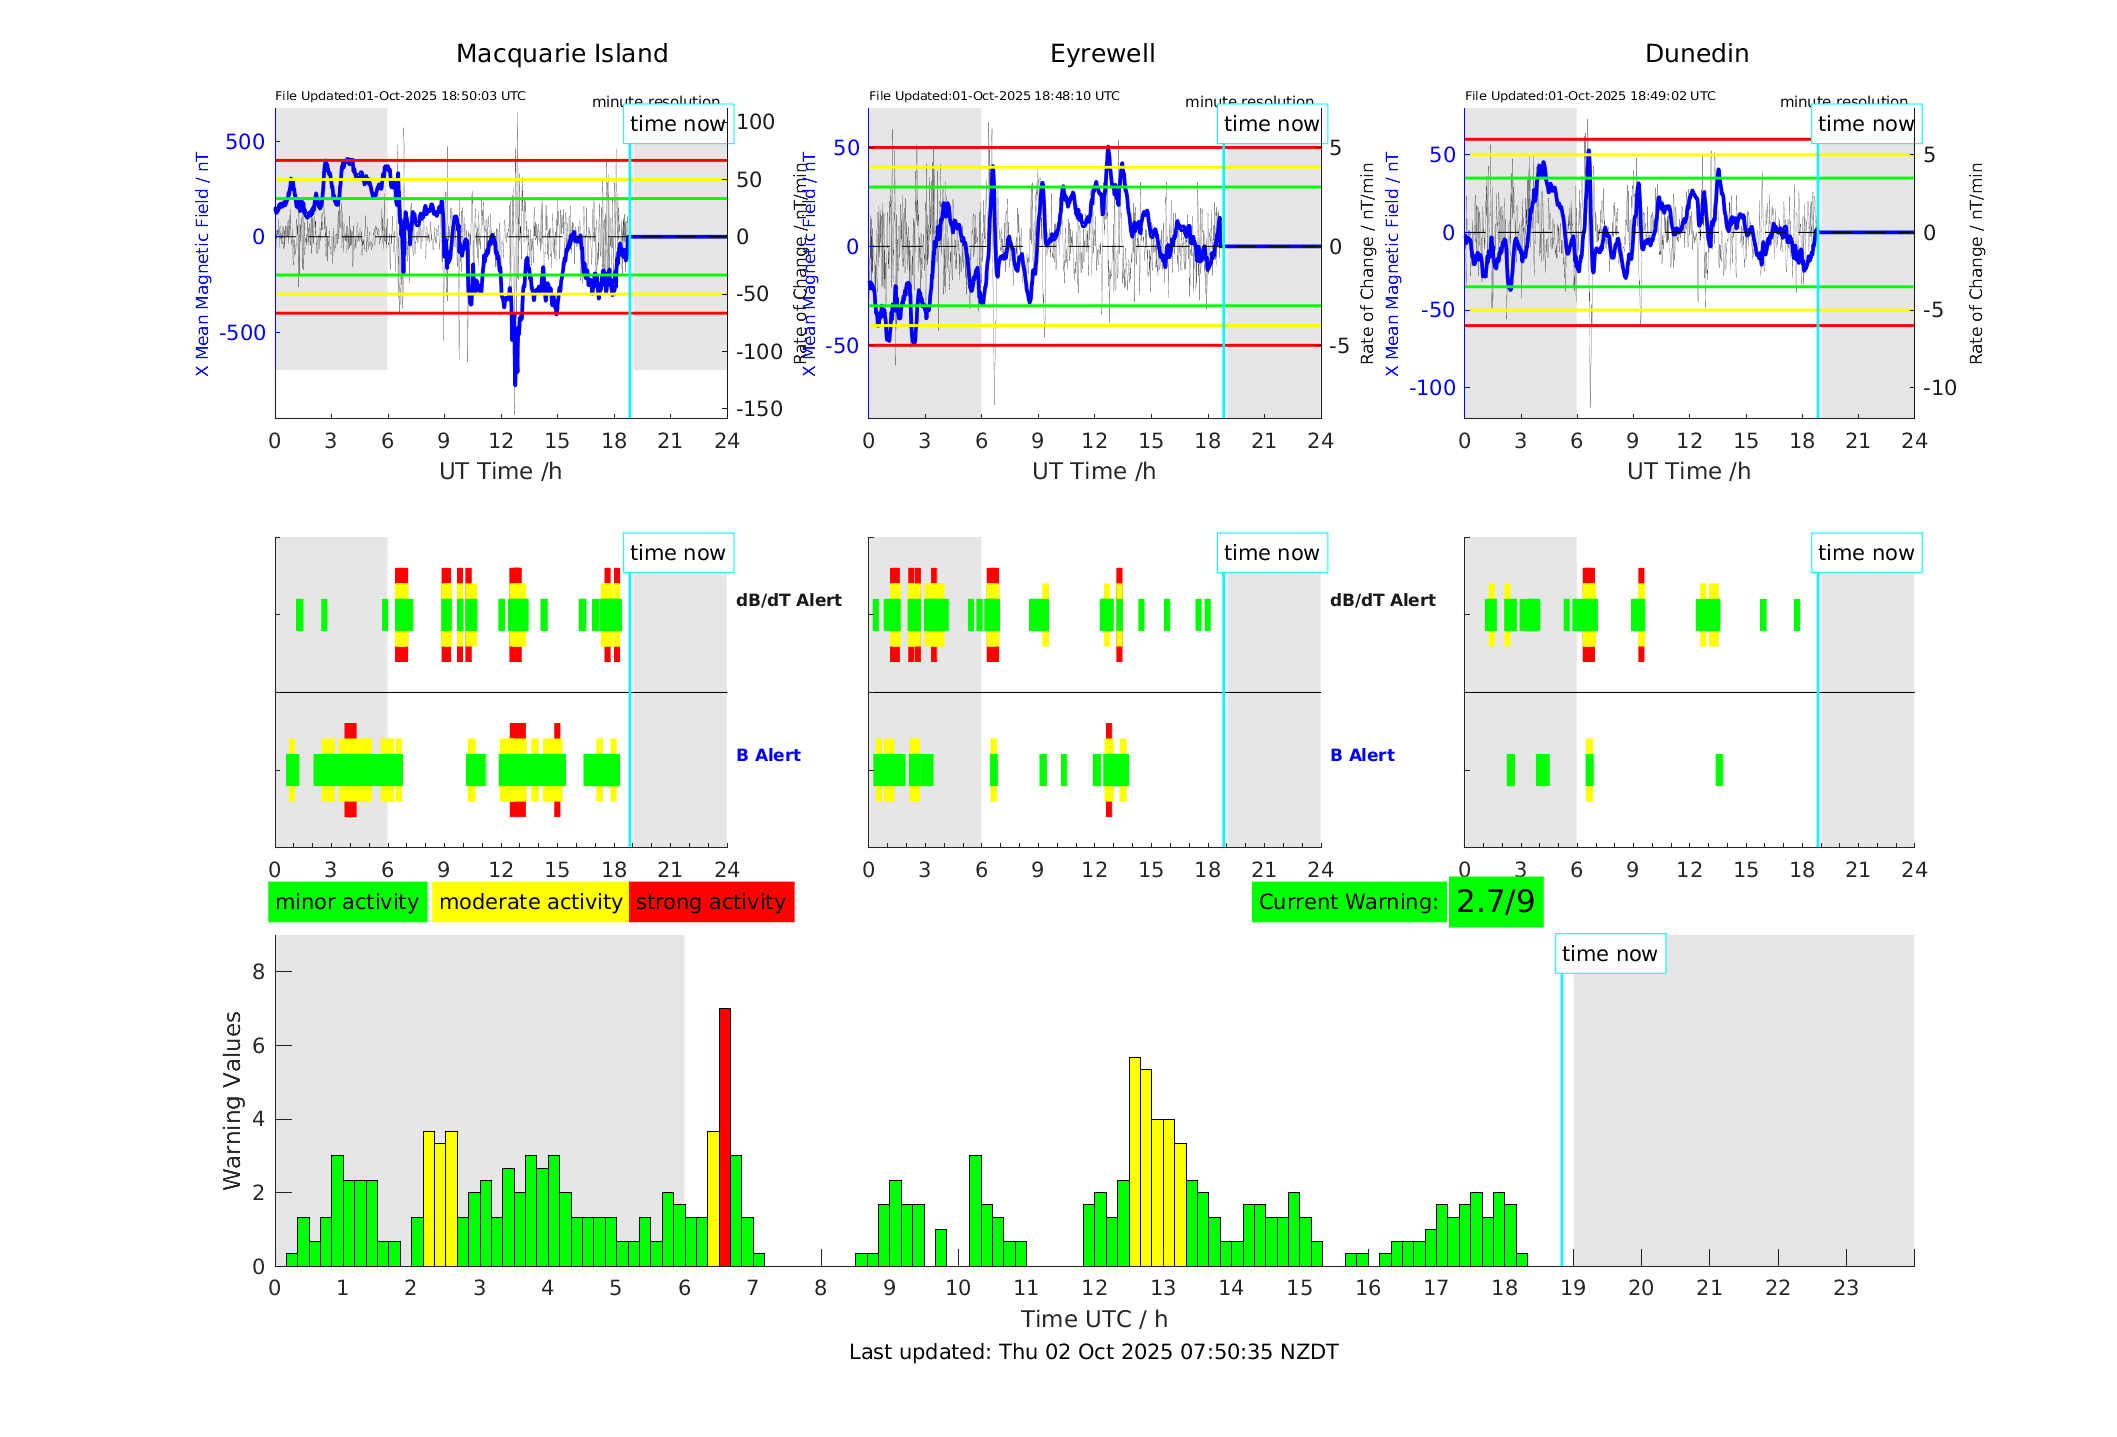Viewport: 2117px width, 1437px height.
Task: Click the time now label in bottom chart
Action: pos(1609,954)
